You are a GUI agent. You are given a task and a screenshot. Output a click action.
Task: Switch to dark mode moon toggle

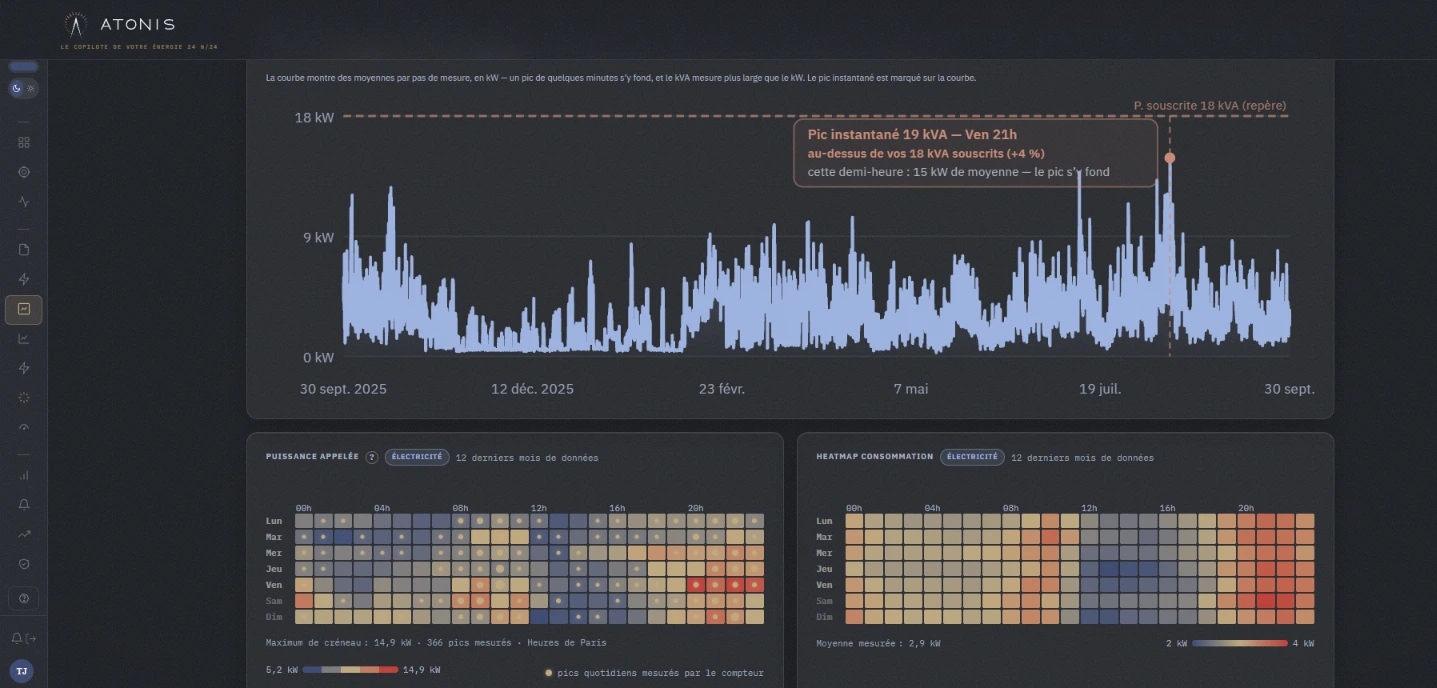(17, 88)
